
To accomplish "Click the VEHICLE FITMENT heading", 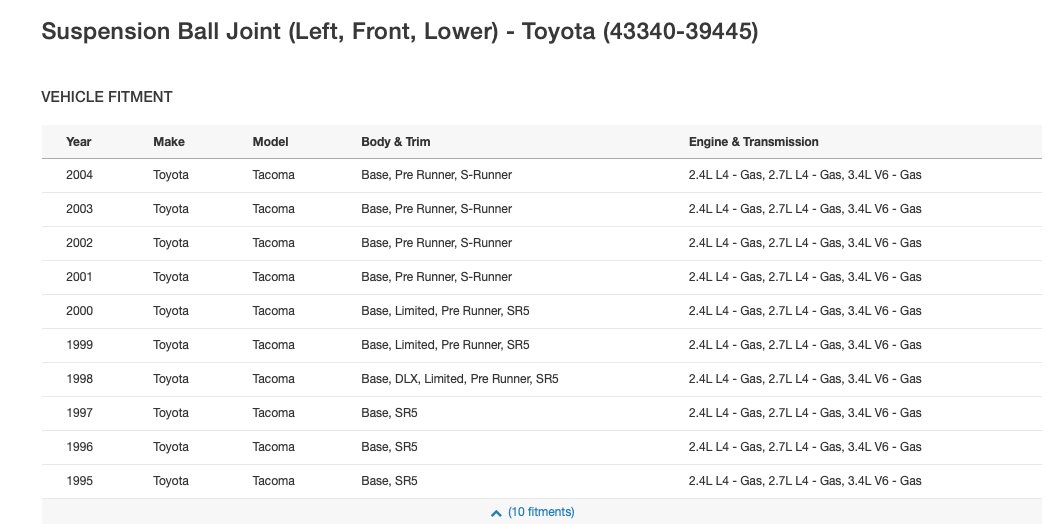I will 107,97.
